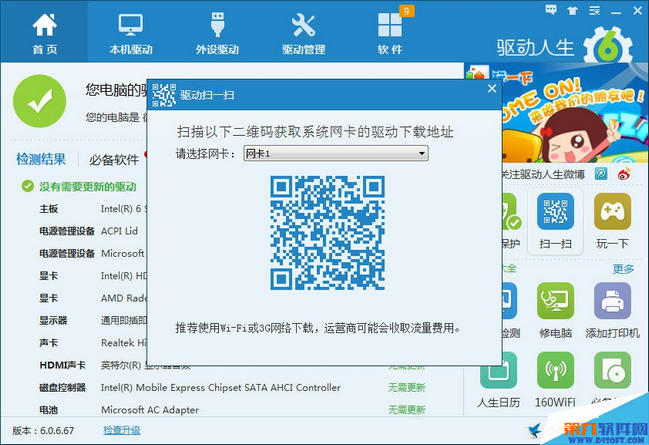The width and height of the screenshot is (649, 445).
Task: Open the 修电脑 repair tool
Action: click(555, 310)
